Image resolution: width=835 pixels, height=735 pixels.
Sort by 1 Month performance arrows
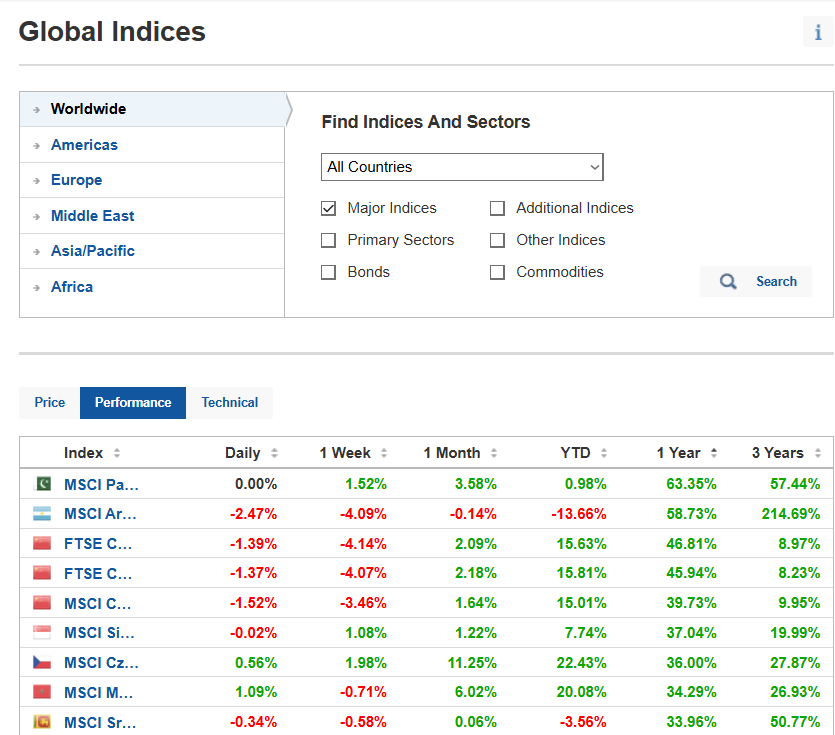point(493,453)
